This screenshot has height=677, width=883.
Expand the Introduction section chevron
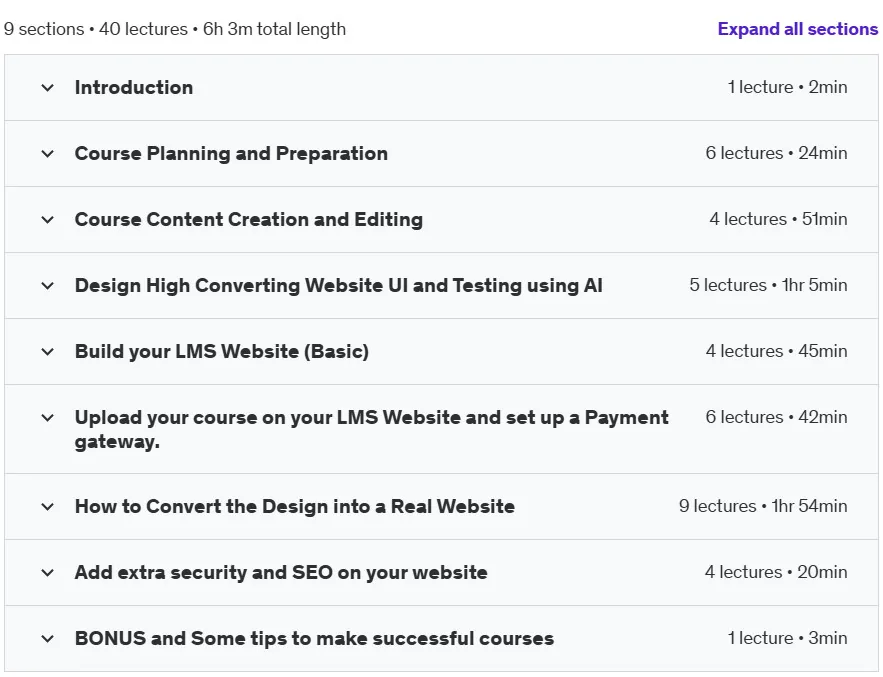point(48,88)
